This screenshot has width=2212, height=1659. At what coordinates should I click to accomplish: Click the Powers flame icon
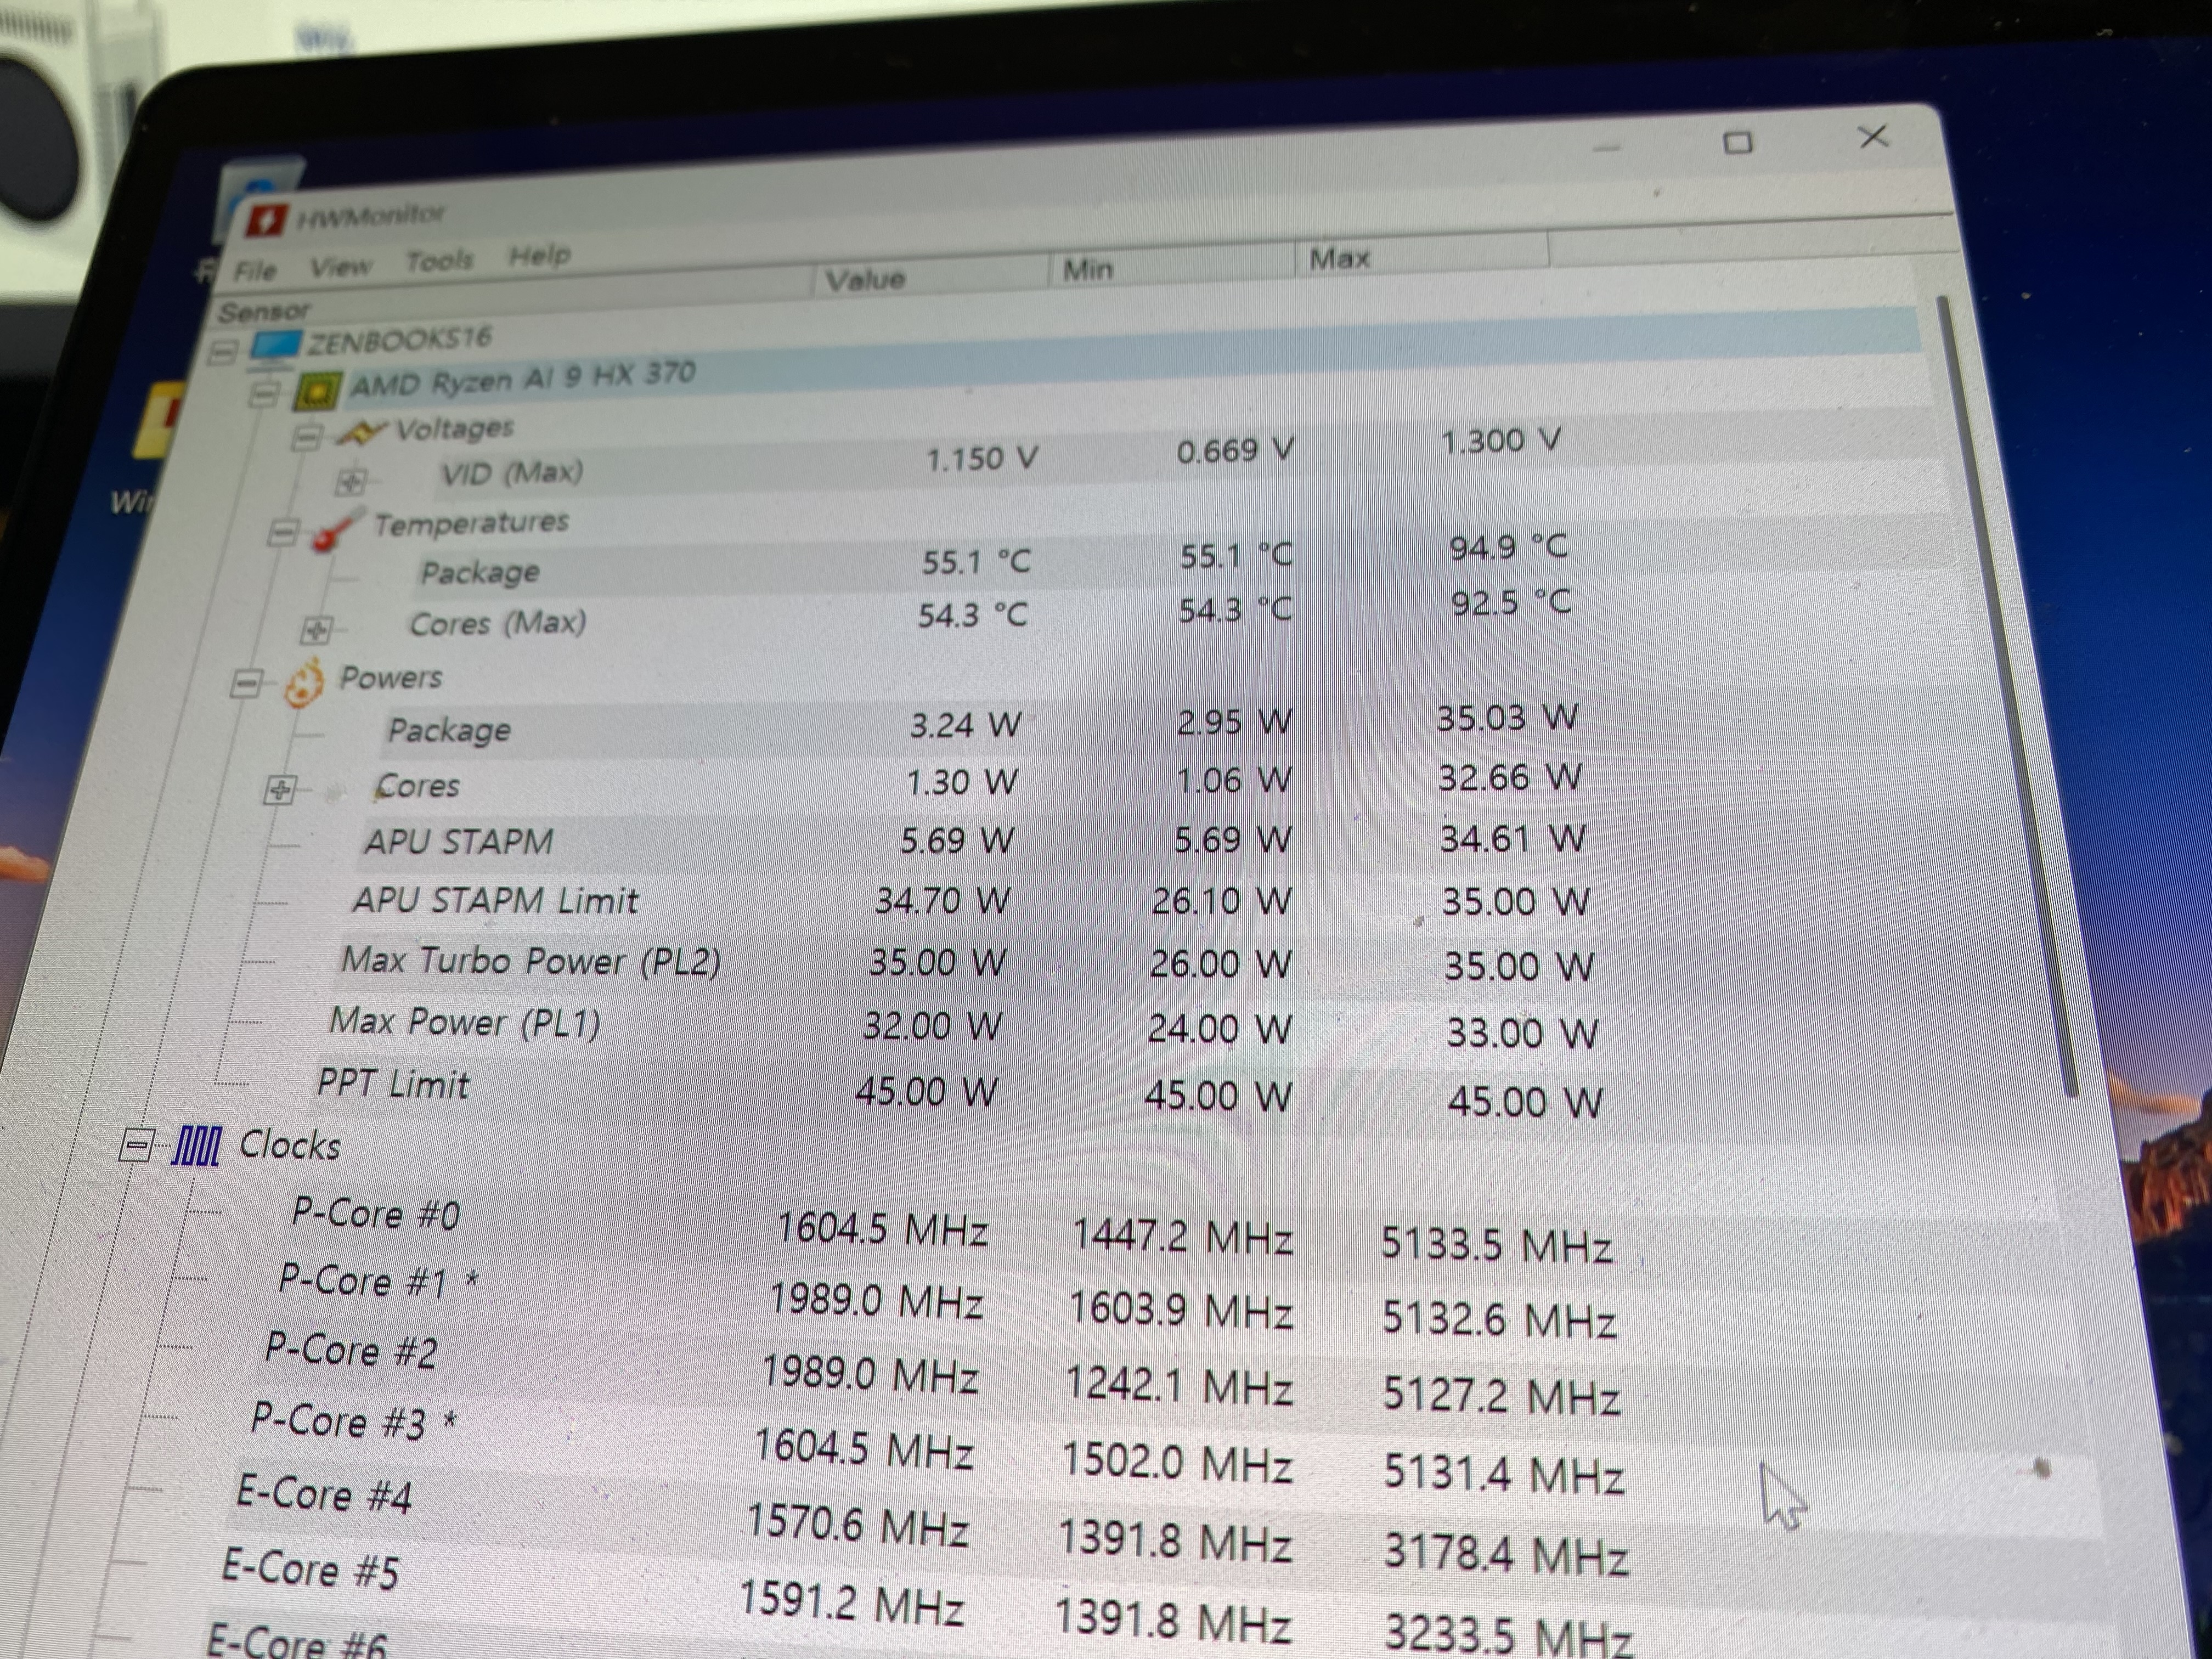[305, 683]
